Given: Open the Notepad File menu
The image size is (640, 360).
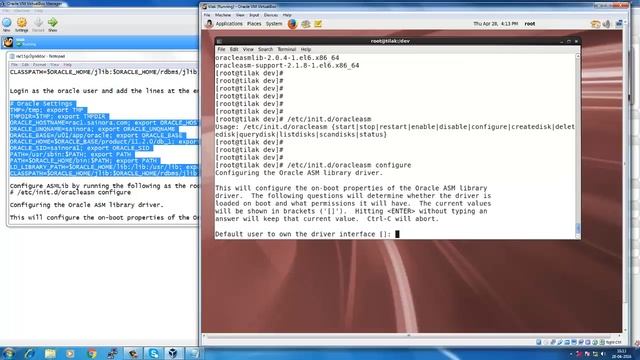Looking at the screenshot, I should click(x=14, y=64).
